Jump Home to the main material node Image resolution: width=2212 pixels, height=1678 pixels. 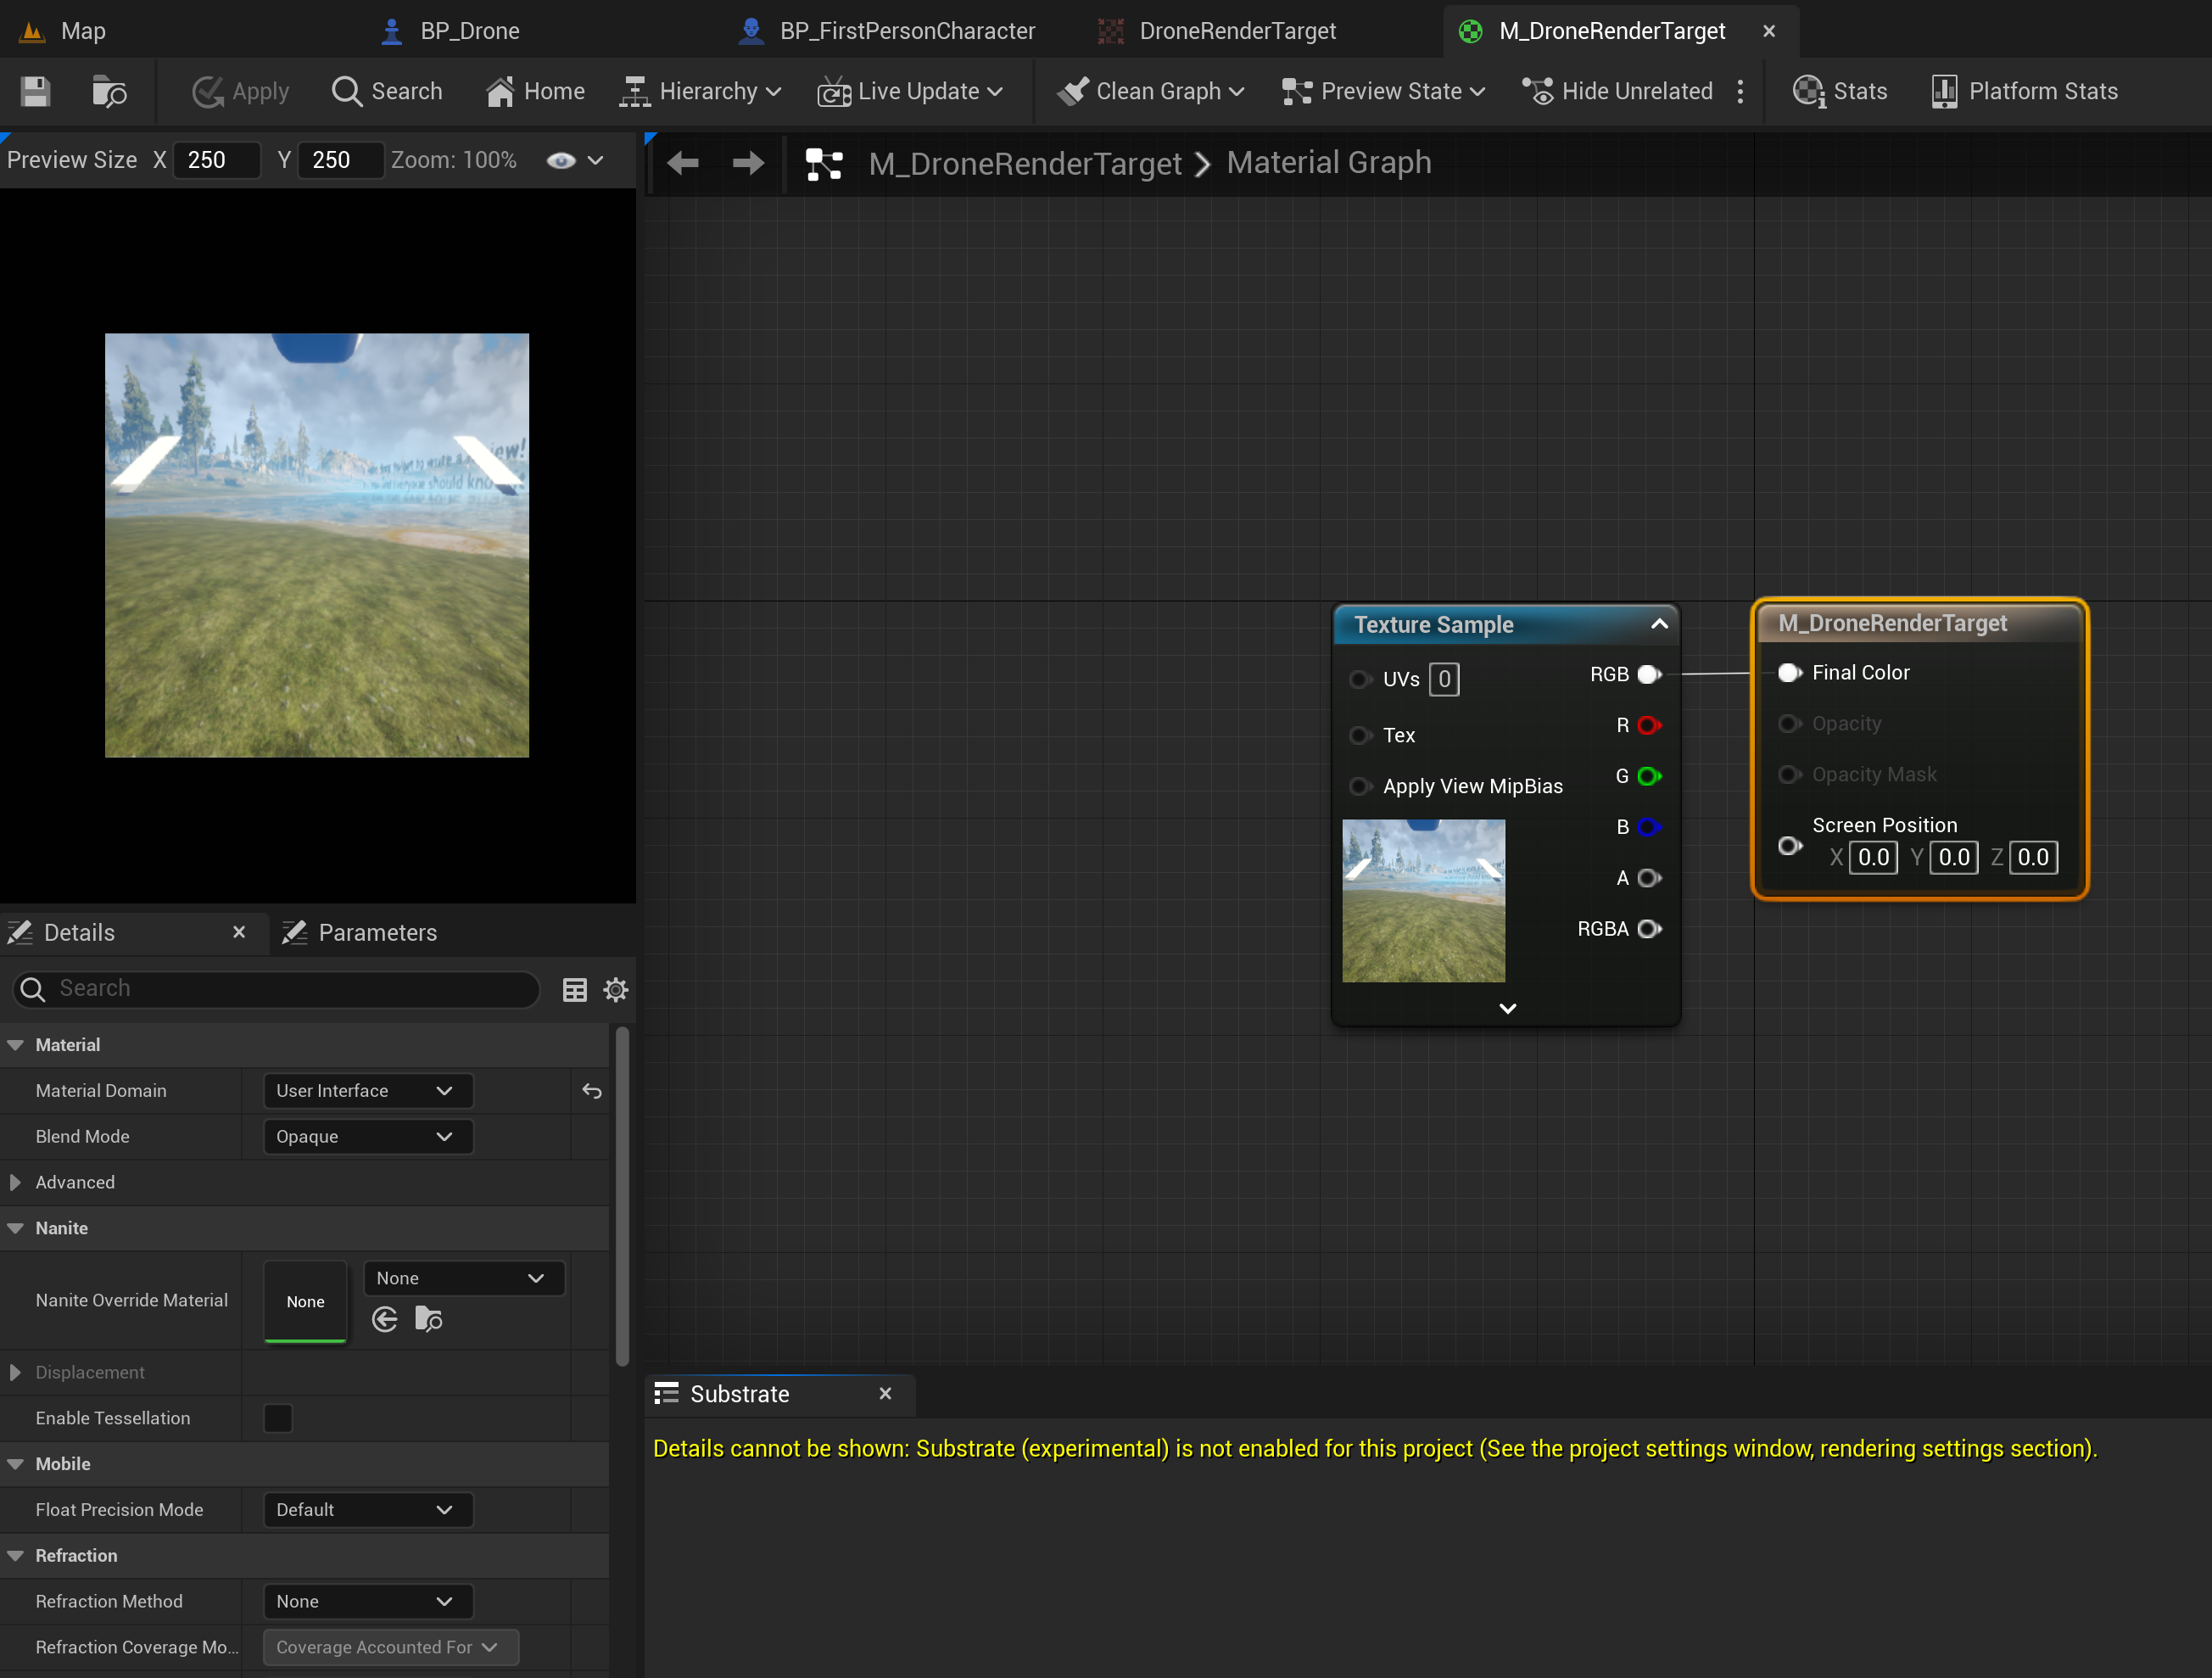pyautogui.click(x=535, y=91)
